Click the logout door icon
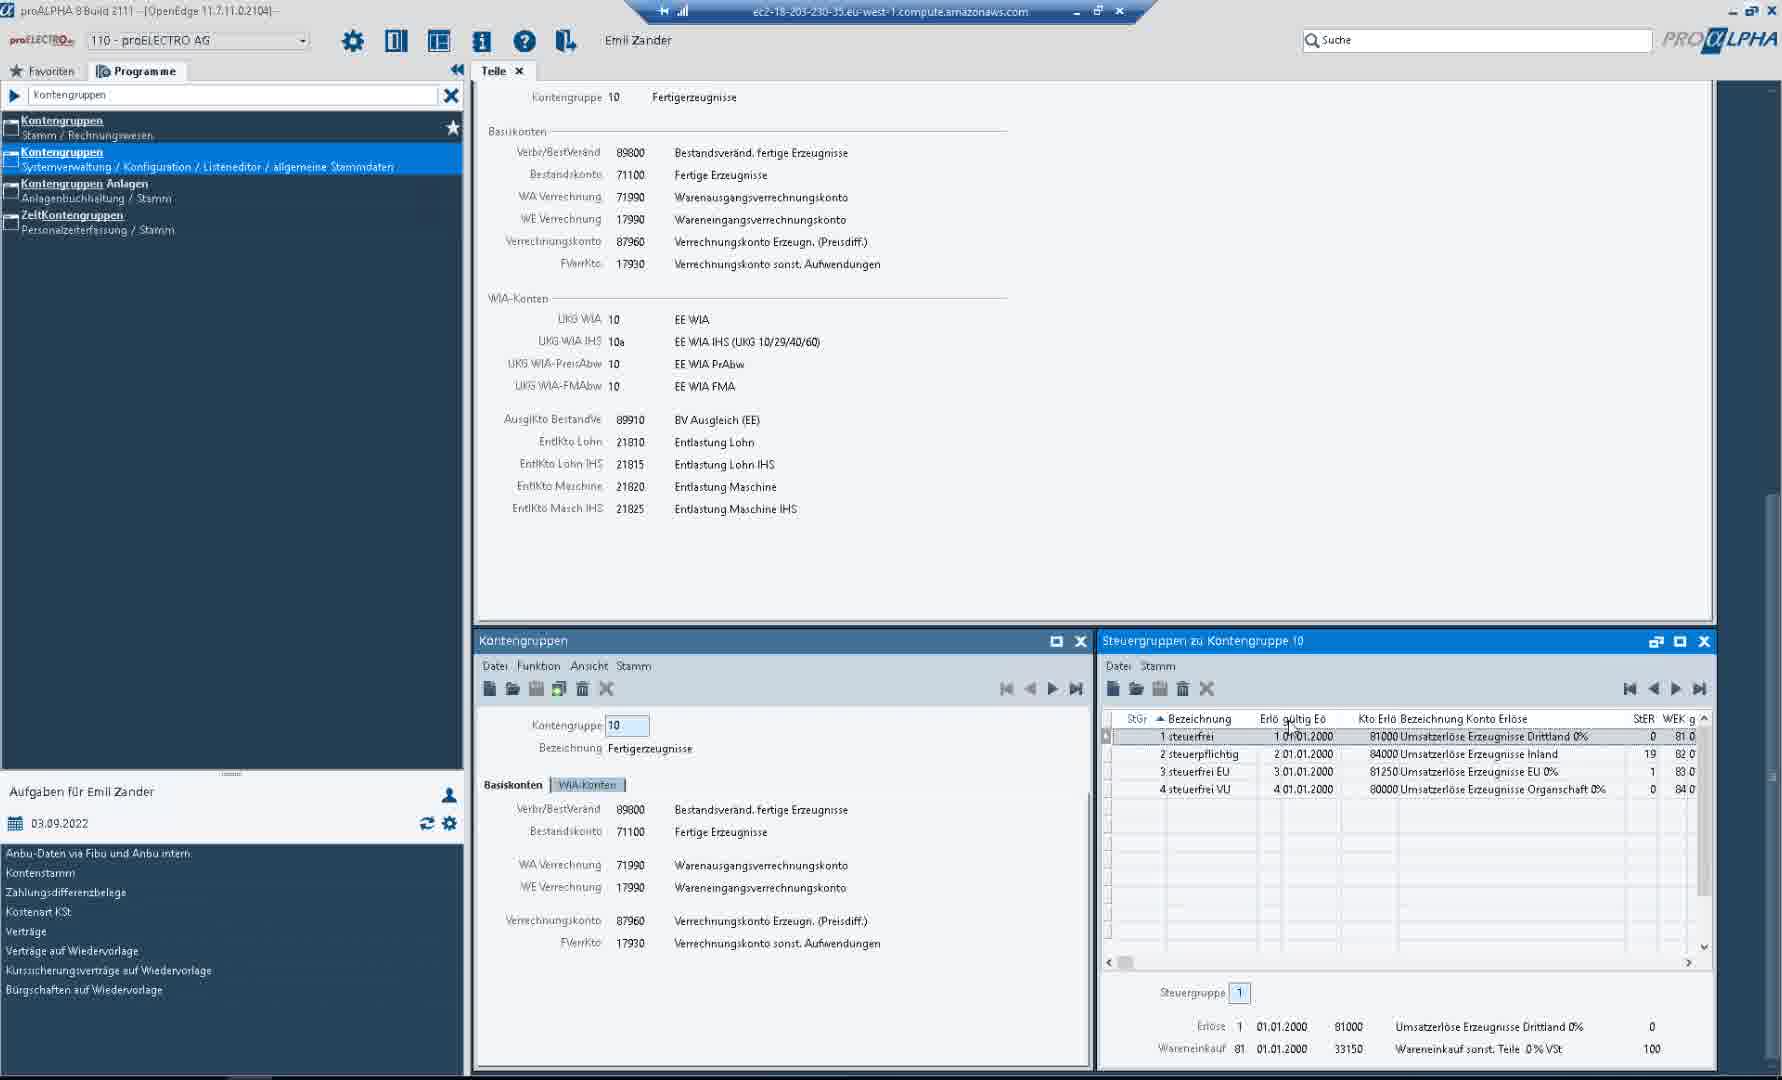Viewport: 1782px width, 1080px height. click(x=566, y=41)
